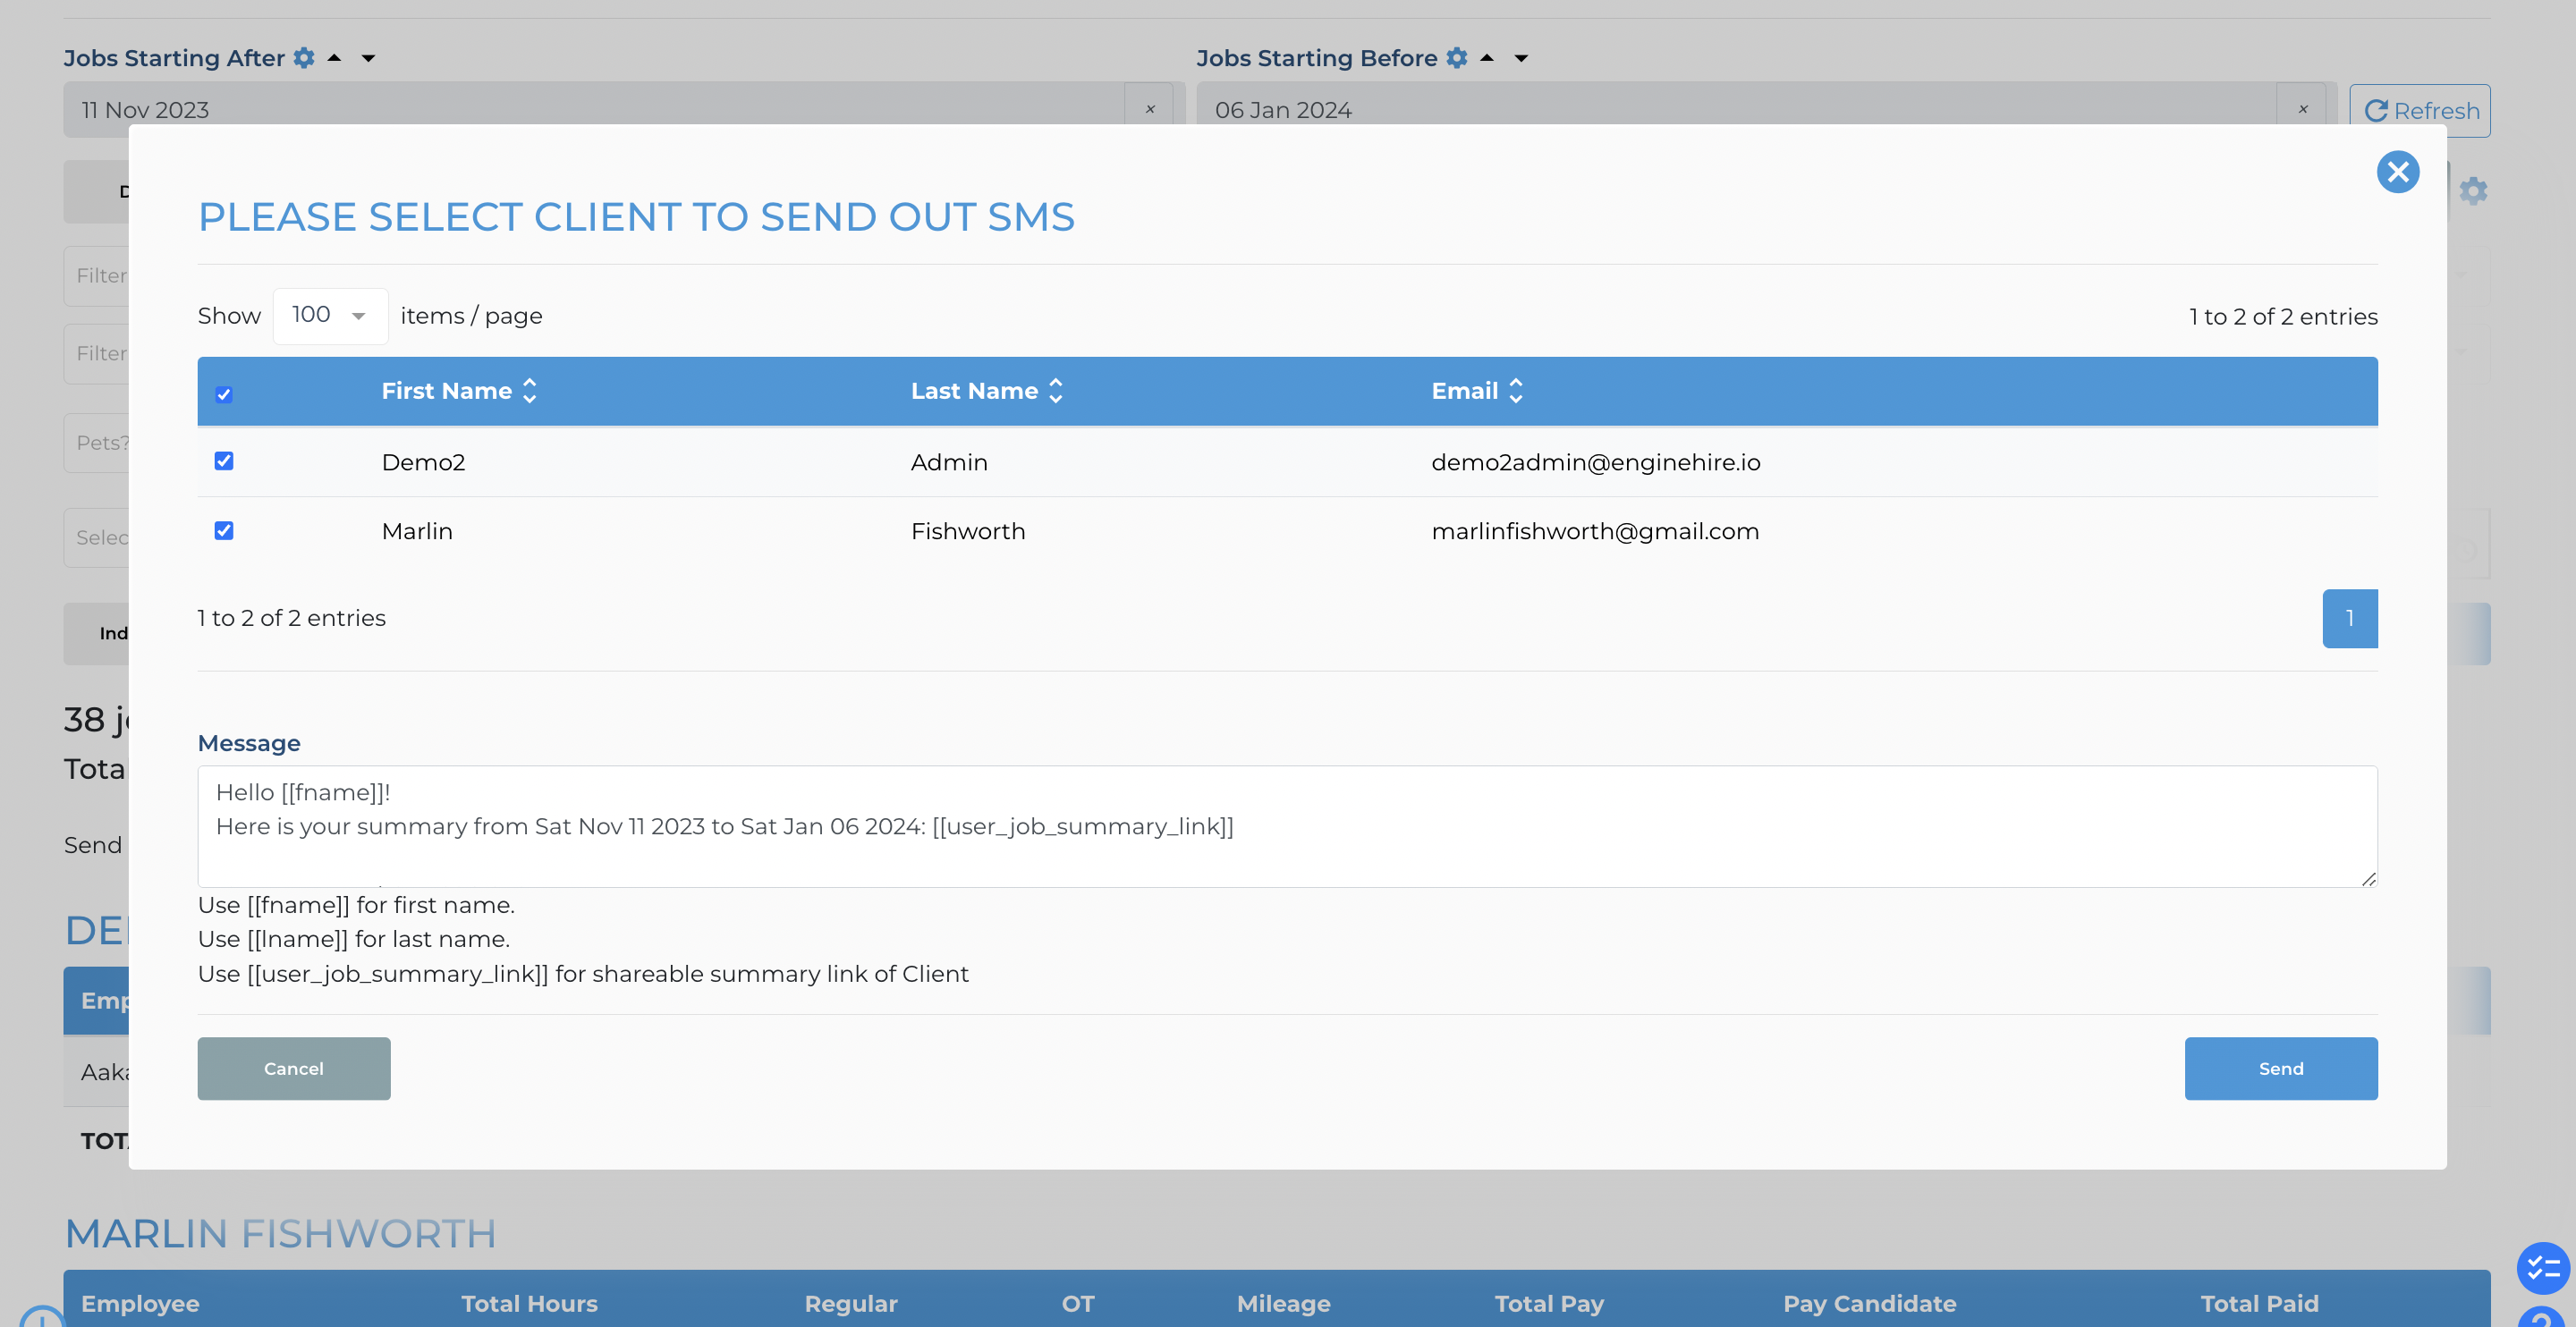2576x1327 pixels.
Task: Click the Total Hours column header behind dialog
Action: [529, 1303]
